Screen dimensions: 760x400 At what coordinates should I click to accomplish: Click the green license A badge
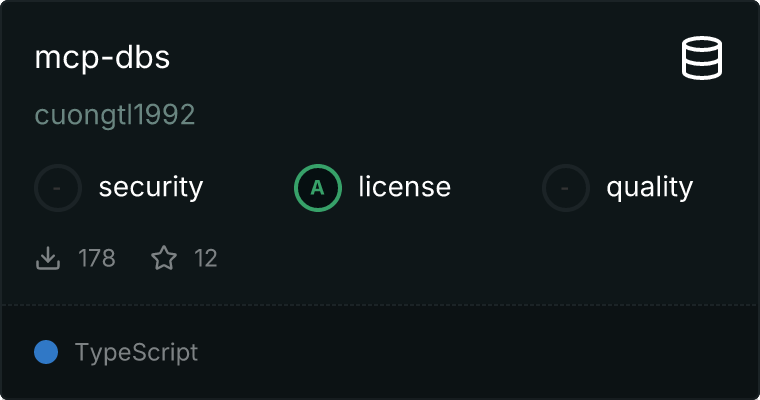[318, 187]
